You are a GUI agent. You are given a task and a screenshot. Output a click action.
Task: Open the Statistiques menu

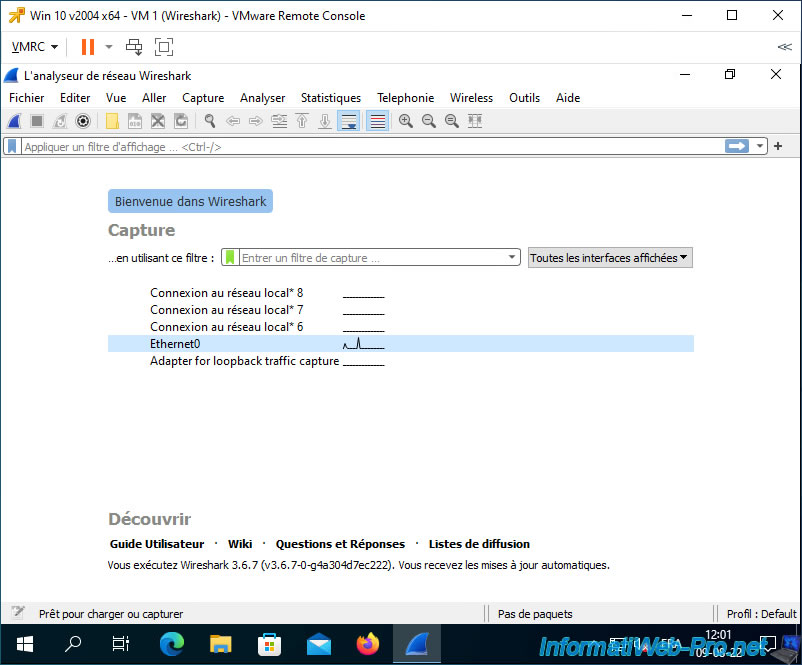click(x=330, y=98)
